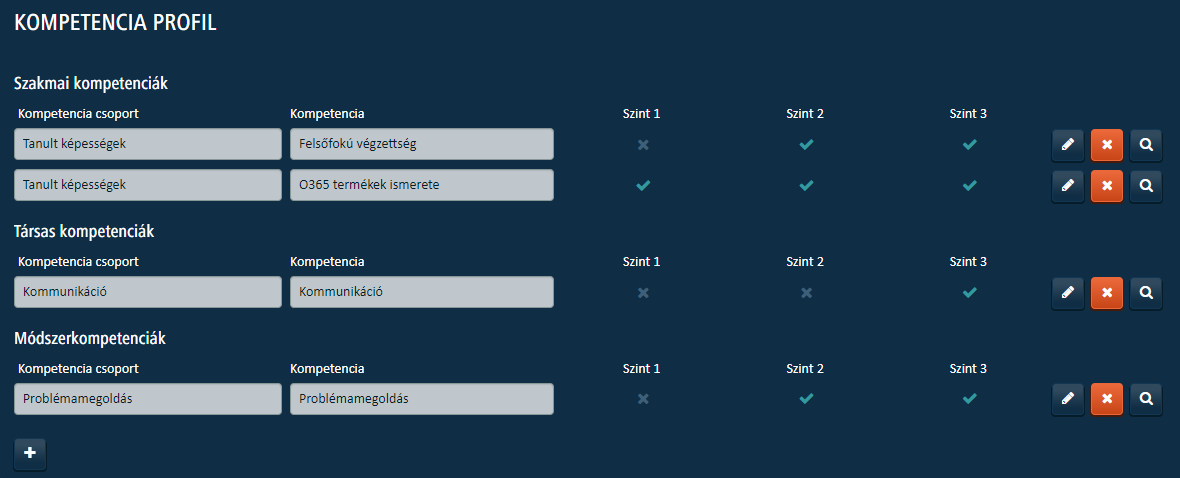This screenshot has height=478, width=1180.
Task: Delete the Problémamegoldás competency row
Action: coord(1107,399)
